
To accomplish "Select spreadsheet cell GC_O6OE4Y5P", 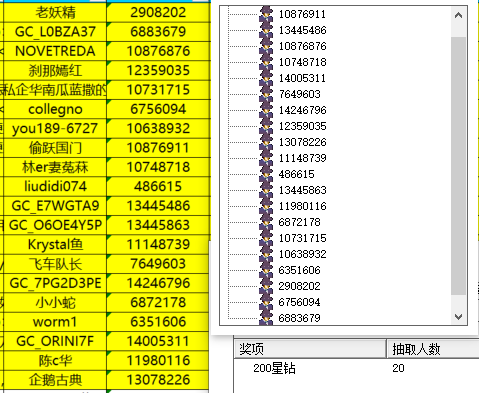I will point(55,225).
